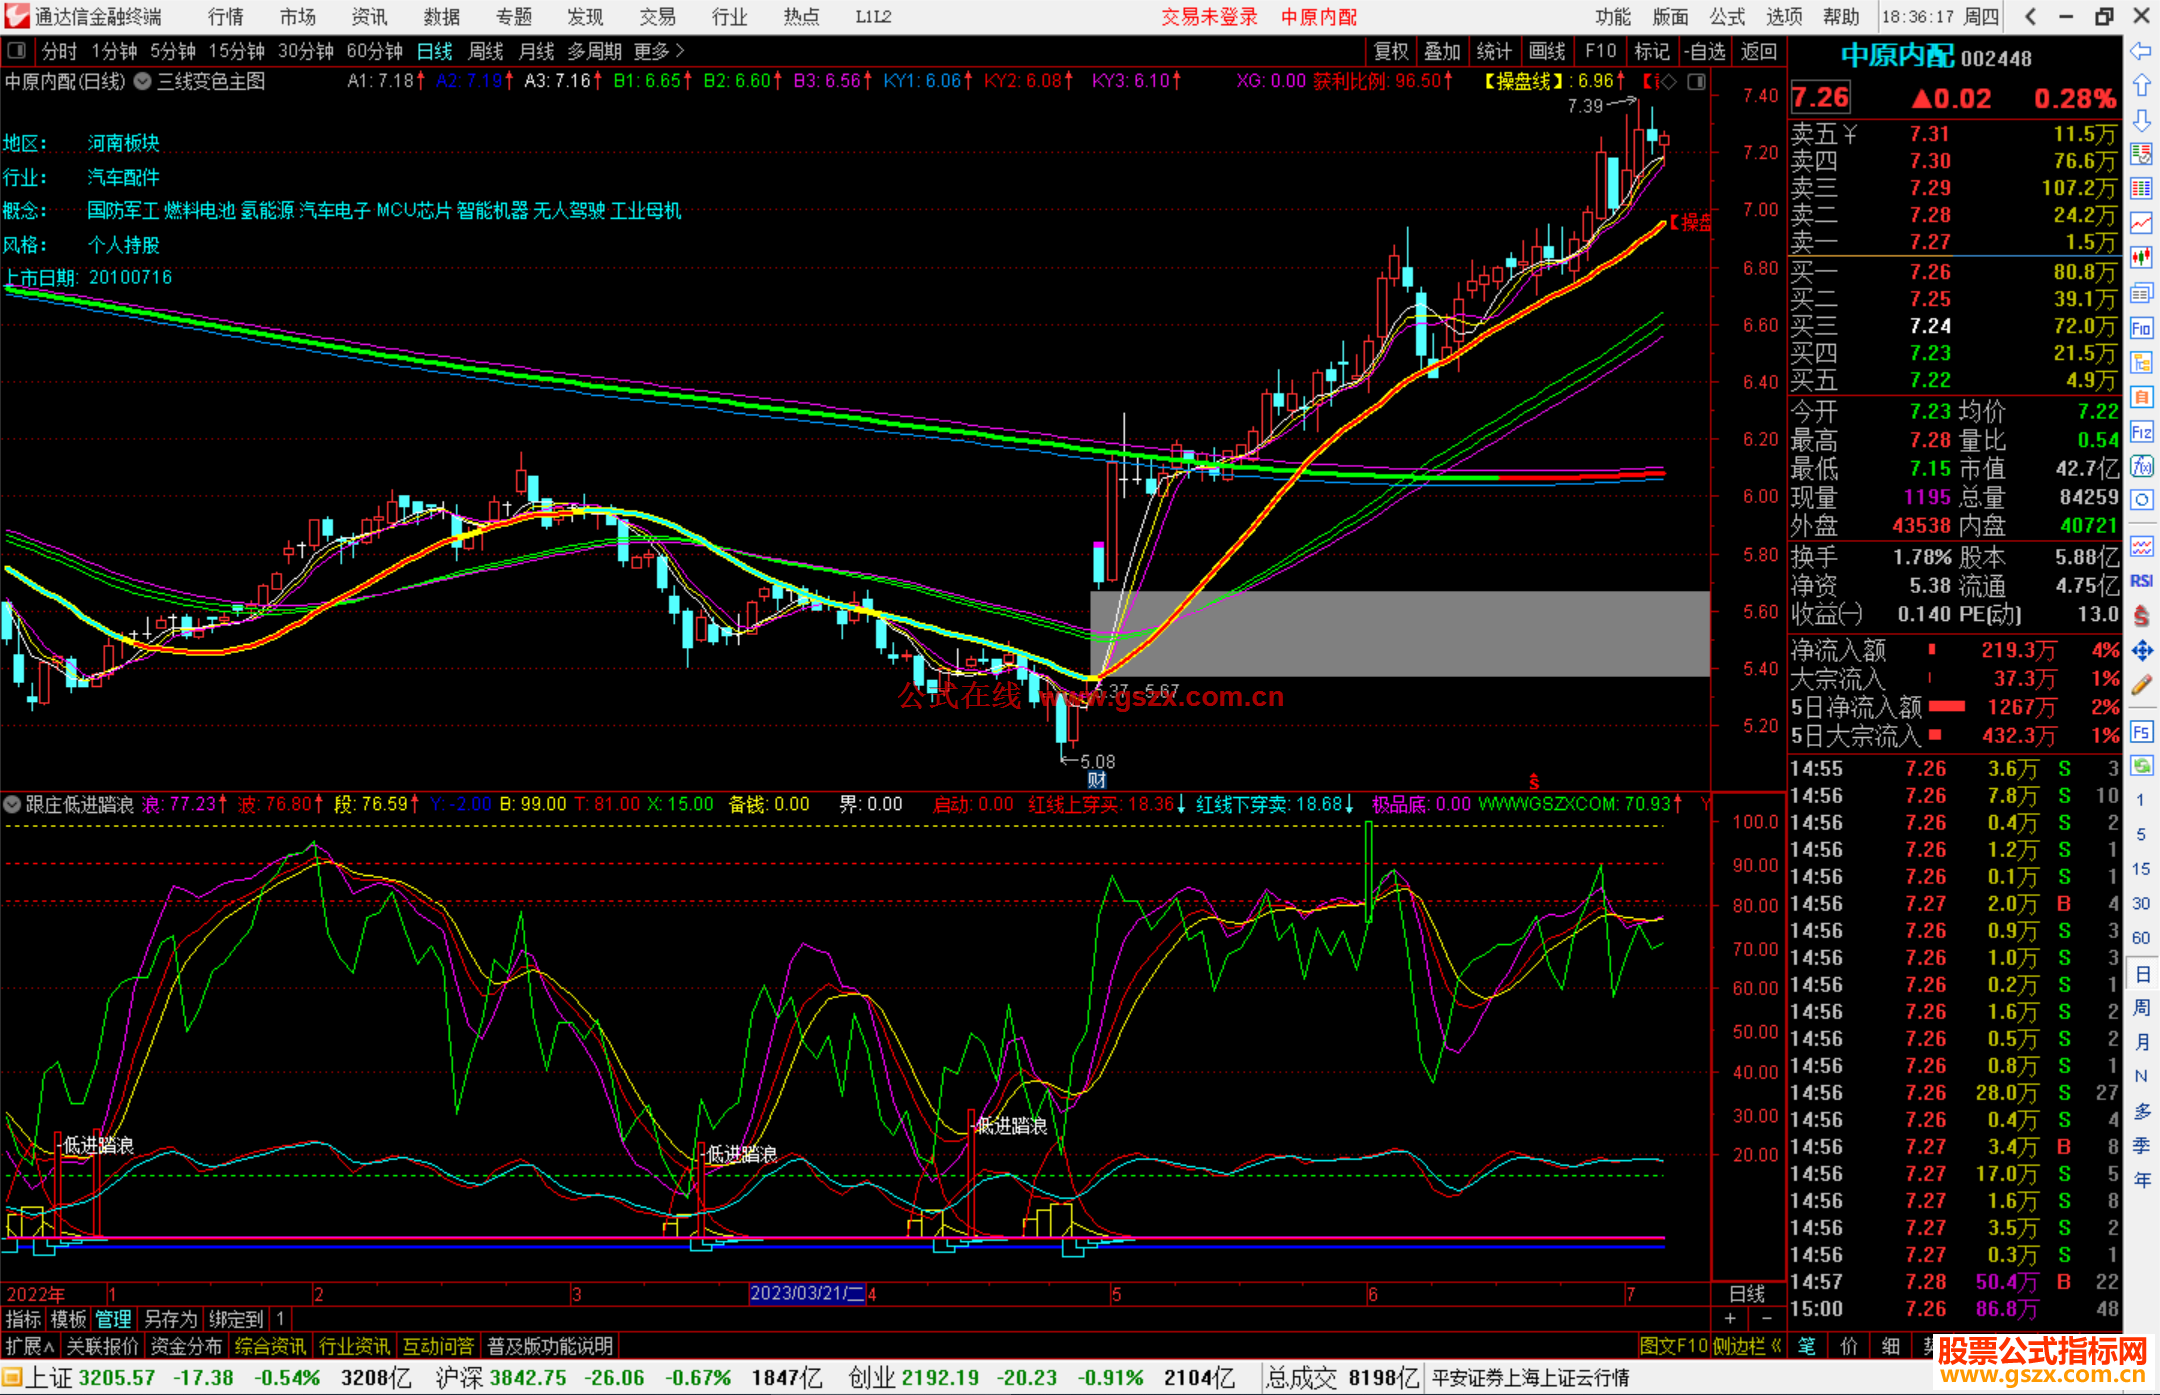Viewport: 2160px width, 1395px height.
Task: Open the 三线变色主图 indicator dropdown circle
Action: pyautogui.click(x=143, y=82)
